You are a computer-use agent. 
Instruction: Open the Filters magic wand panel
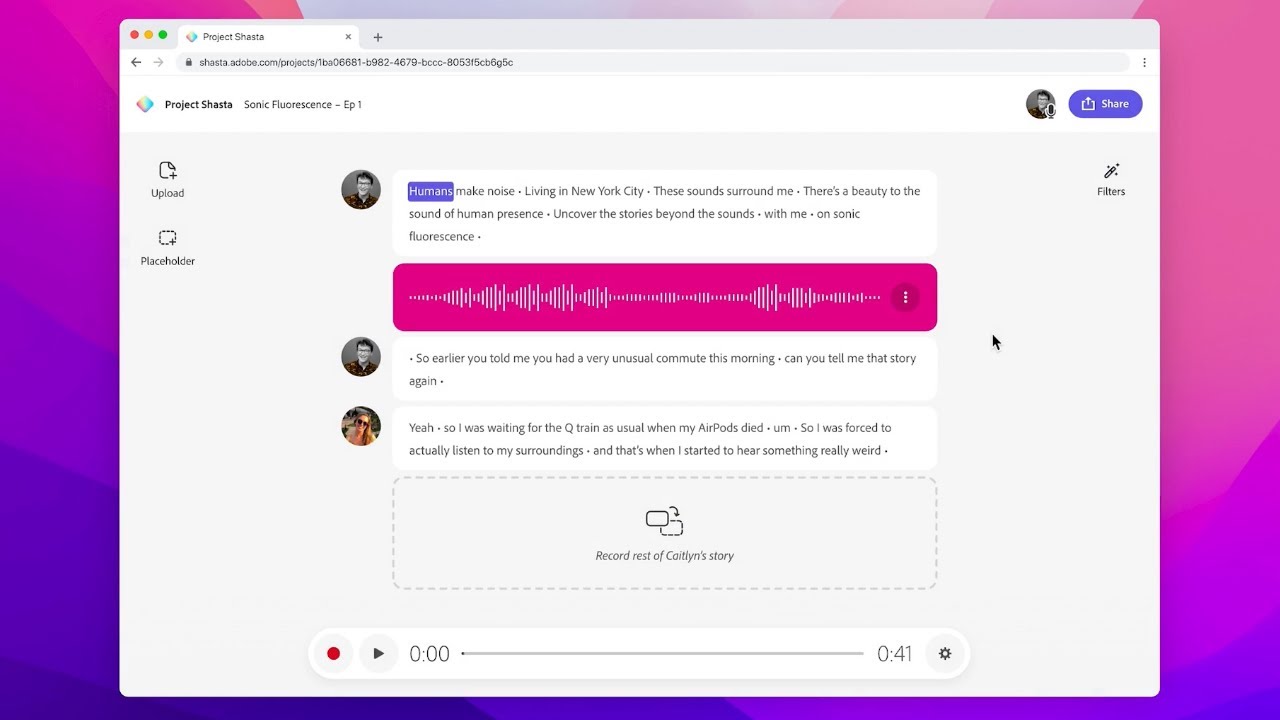[1111, 172]
